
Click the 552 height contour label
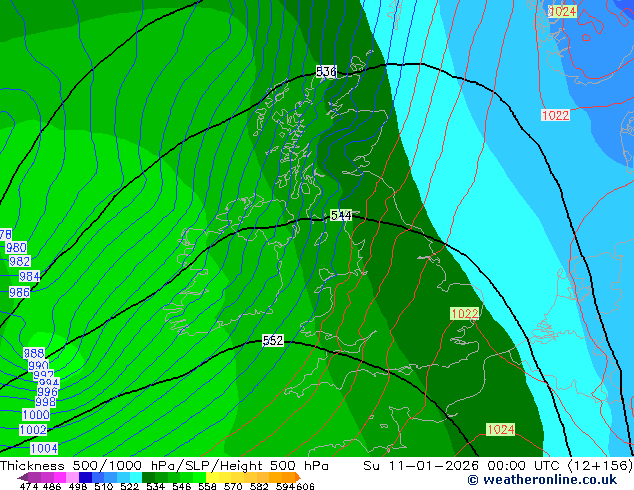click(x=273, y=340)
